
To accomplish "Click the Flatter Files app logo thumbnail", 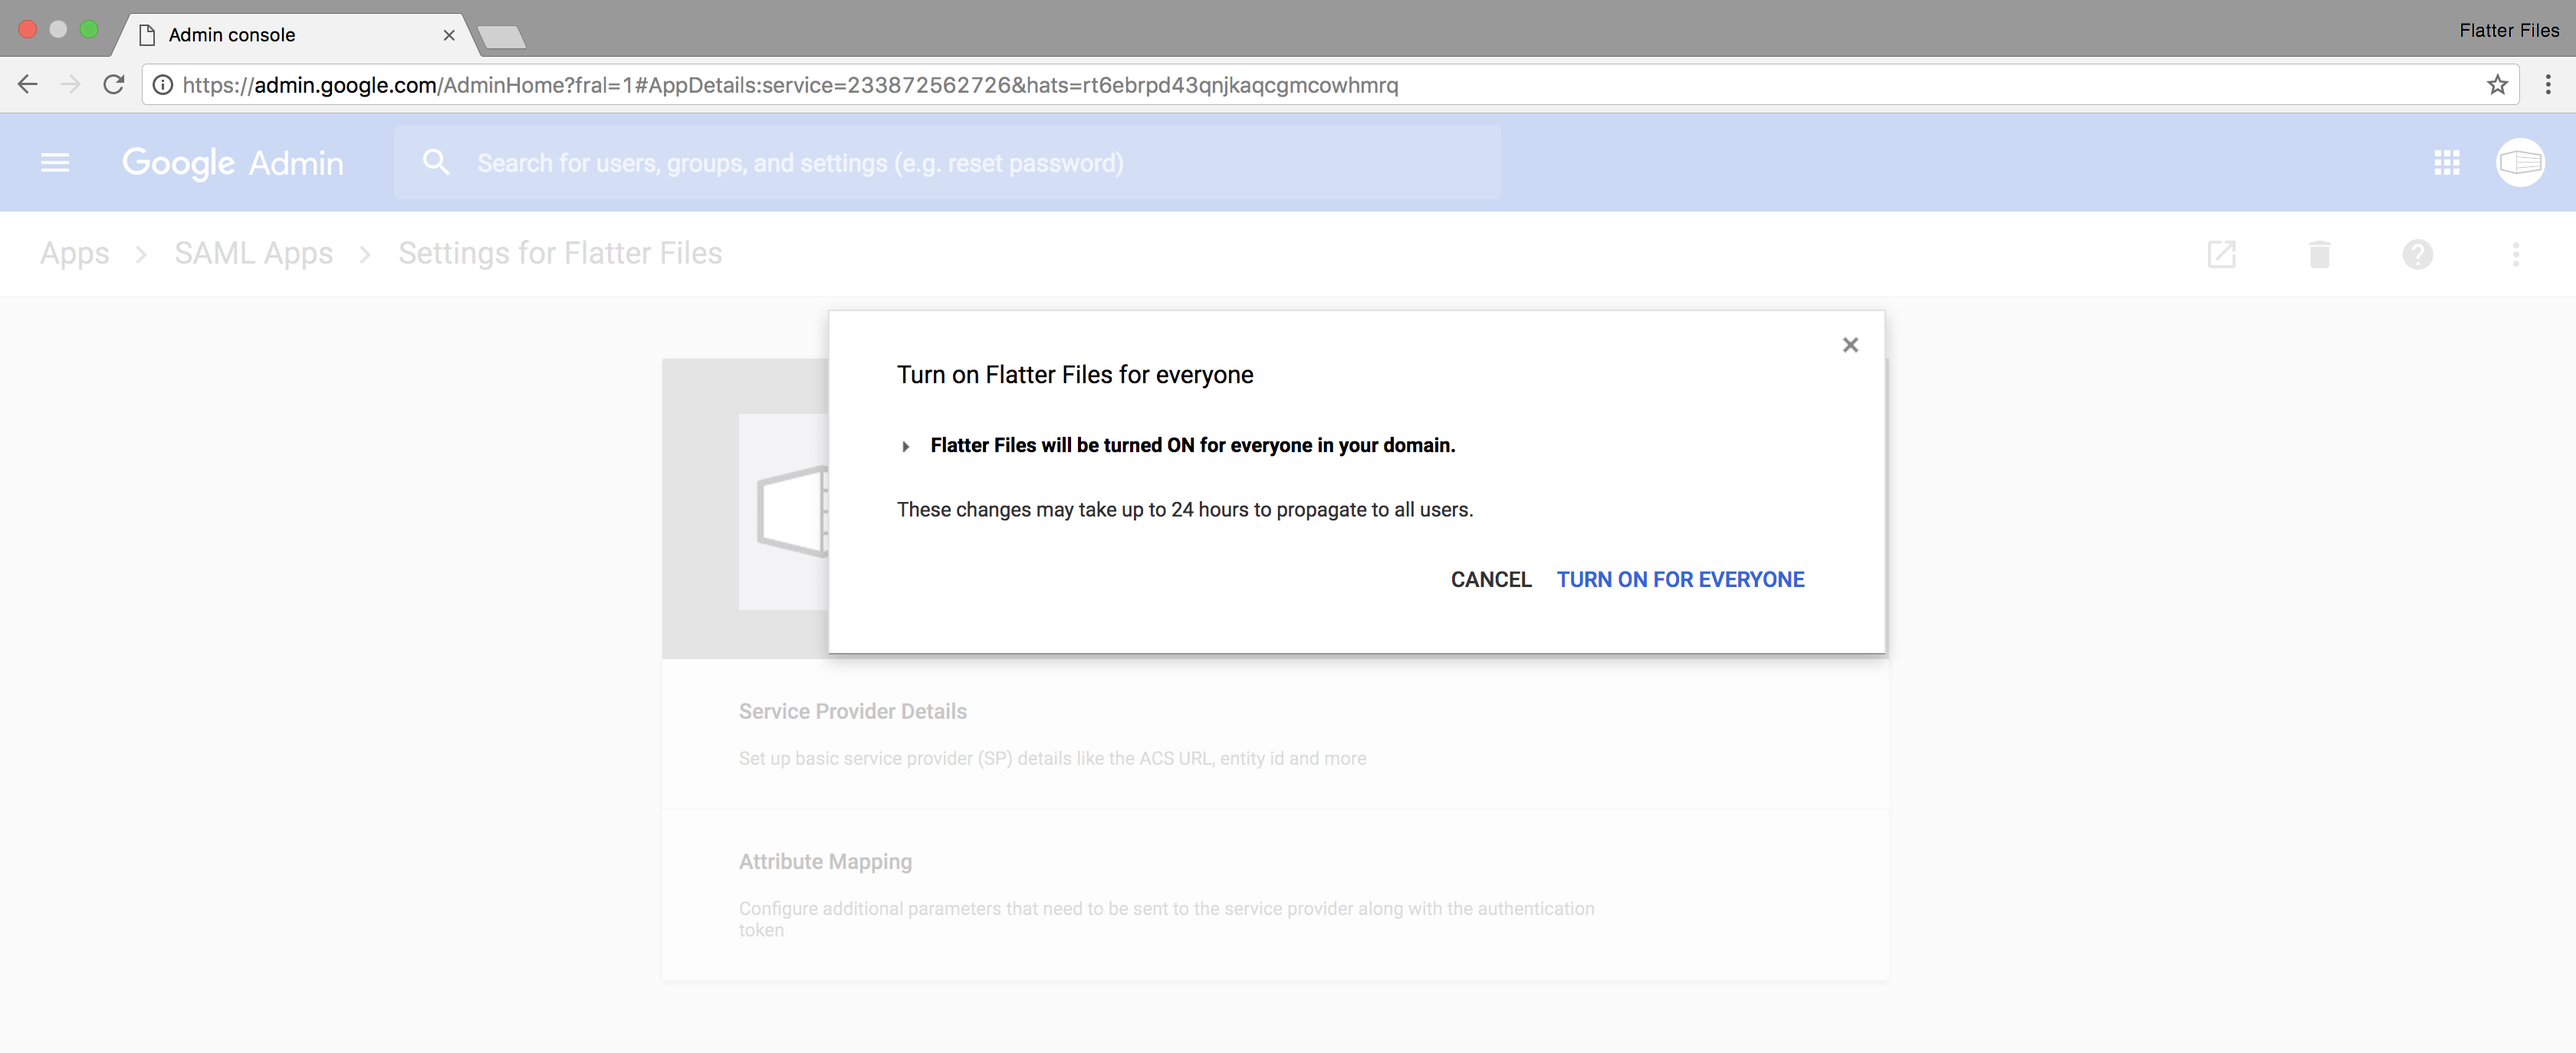I will point(784,511).
